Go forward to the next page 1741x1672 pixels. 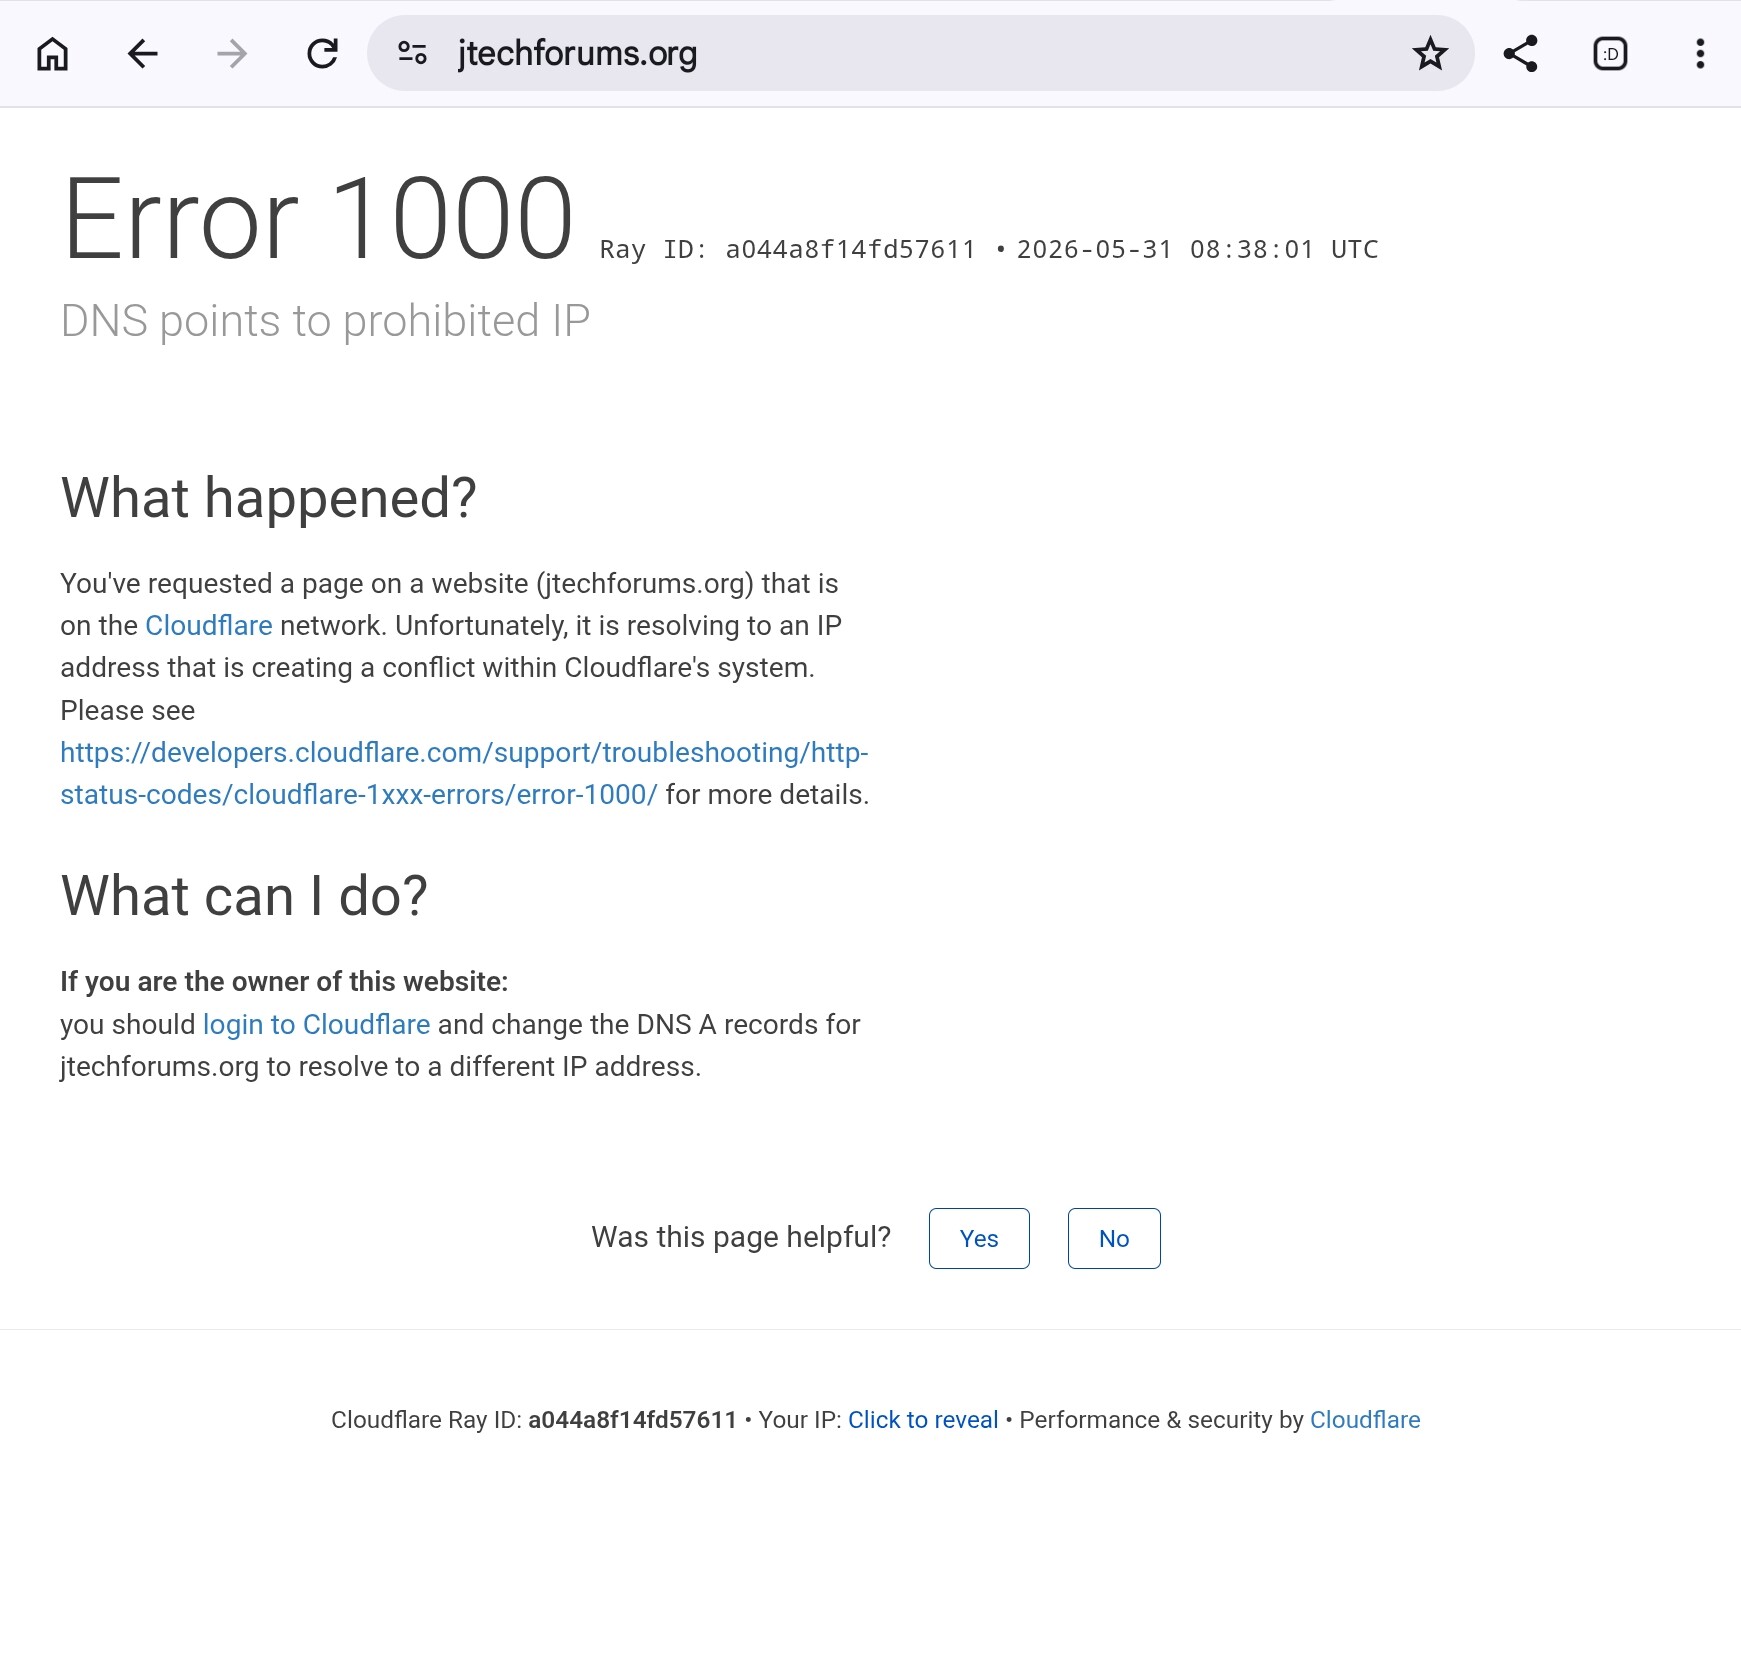coord(232,54)
